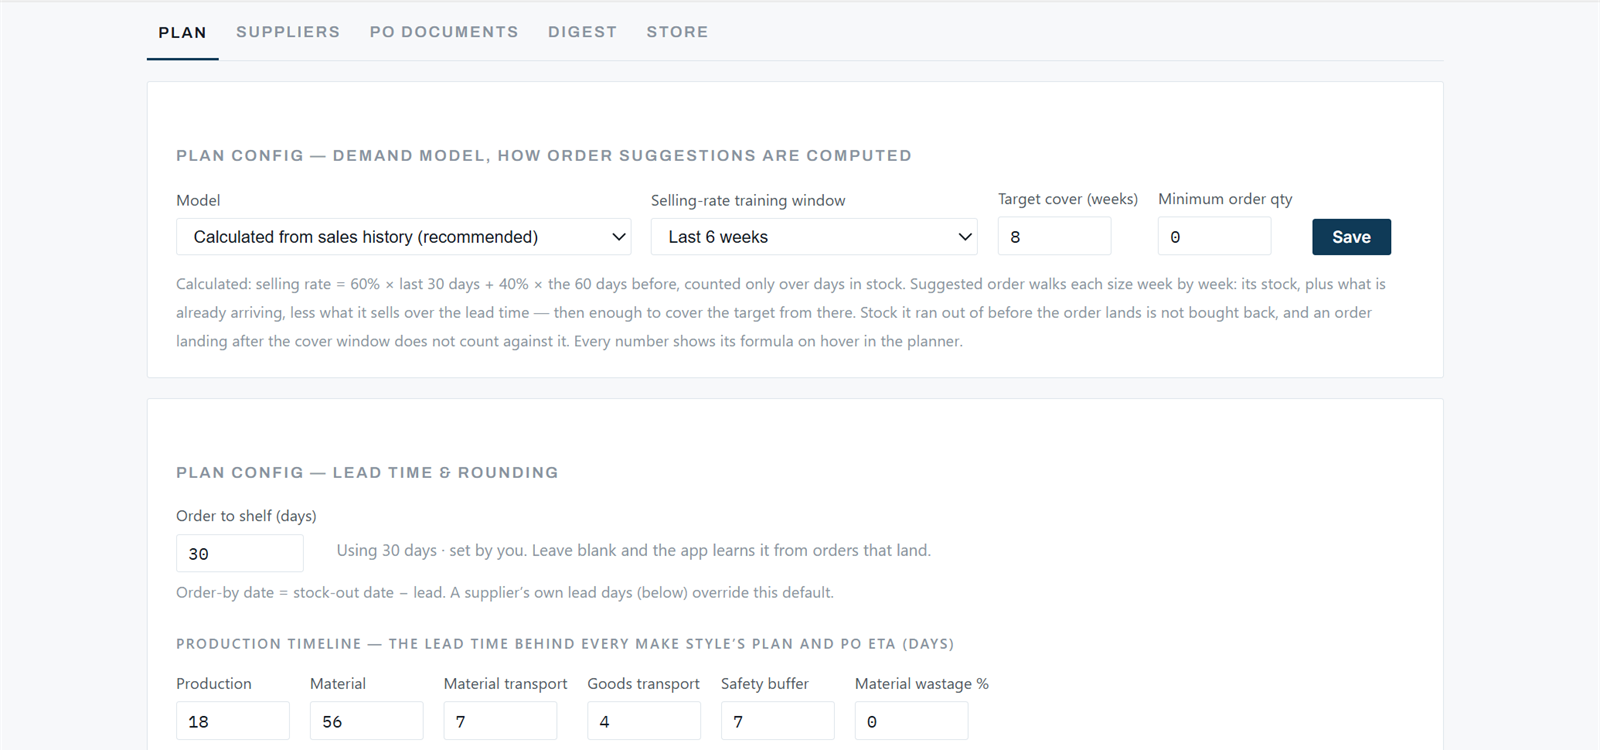Edit the Material wastage % field
Viewport: 1600px width, 750px height.
click(x=911, y=721)
